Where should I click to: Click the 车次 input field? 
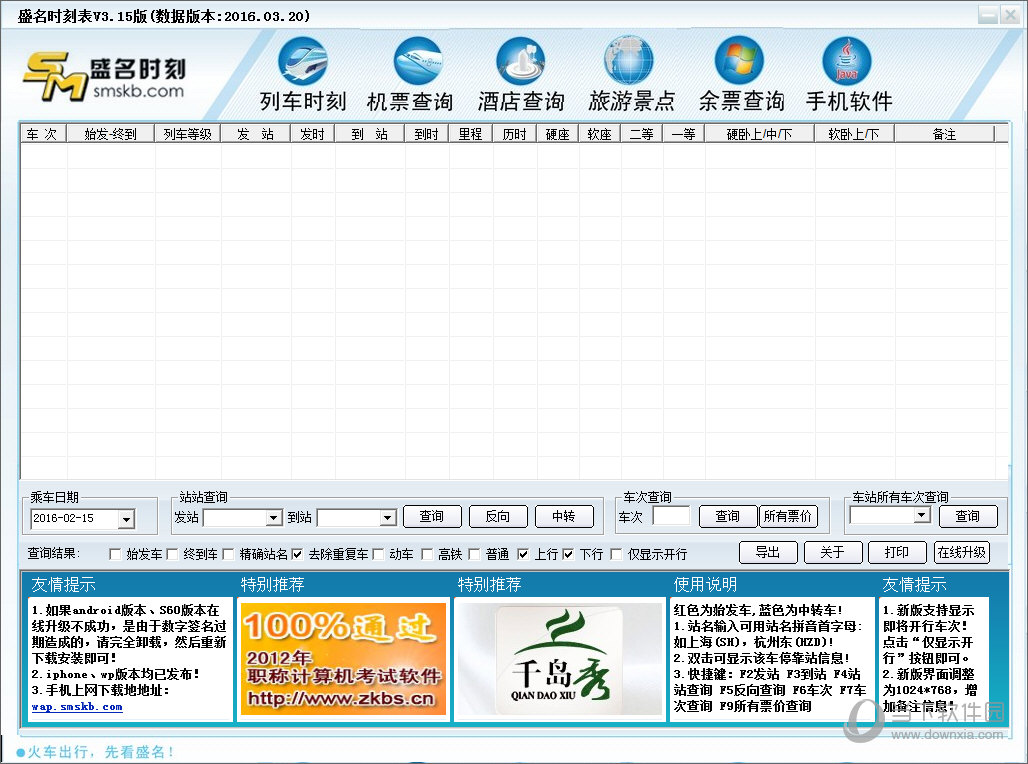(671, 516)
